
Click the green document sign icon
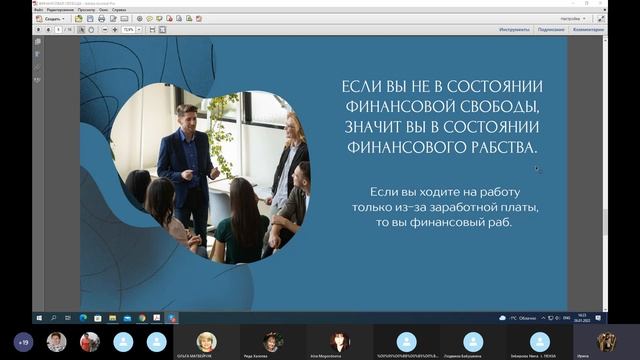tap(189, 19)
